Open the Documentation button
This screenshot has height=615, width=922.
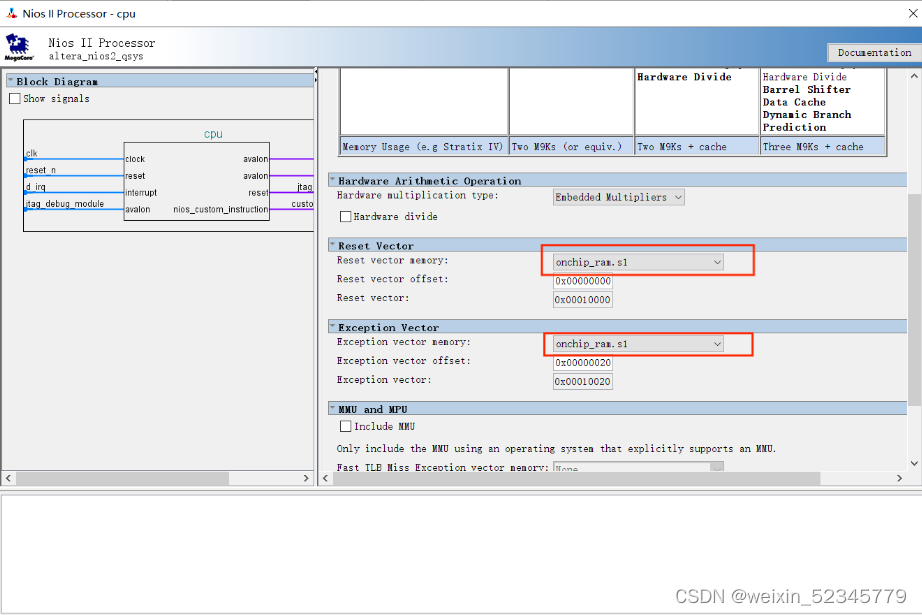[x=874, y=52]
